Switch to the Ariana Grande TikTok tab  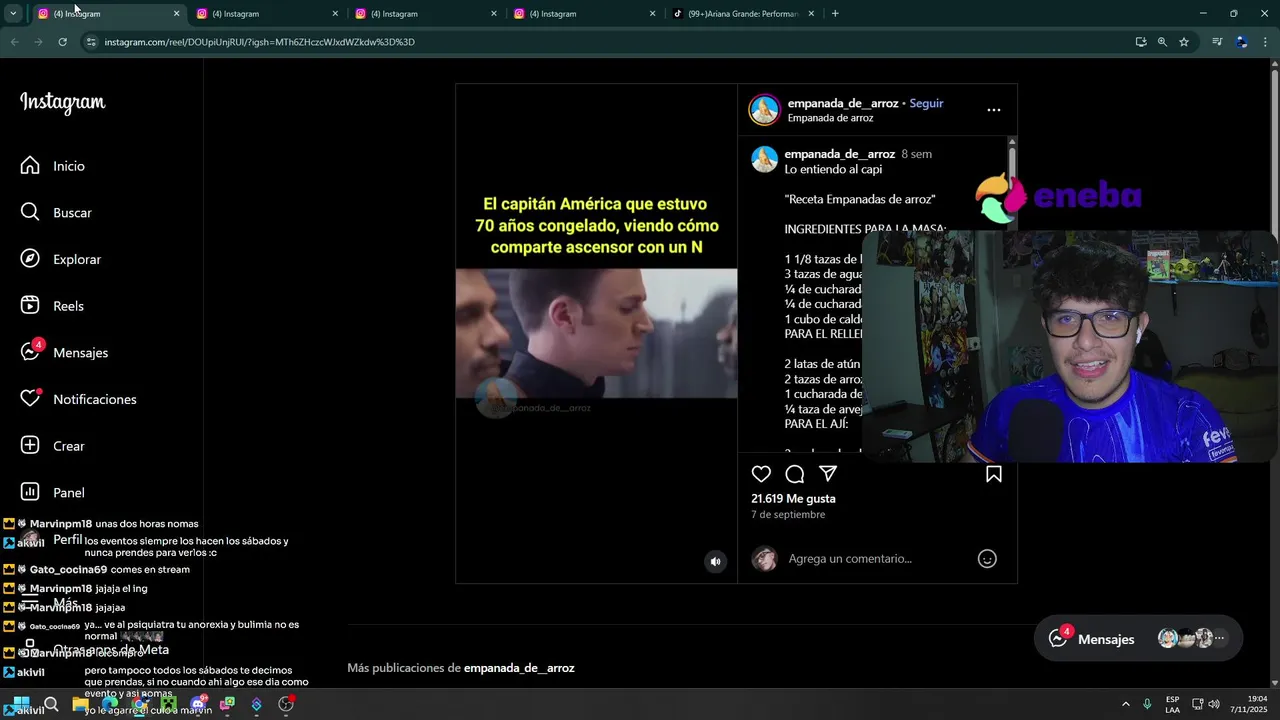743,14
